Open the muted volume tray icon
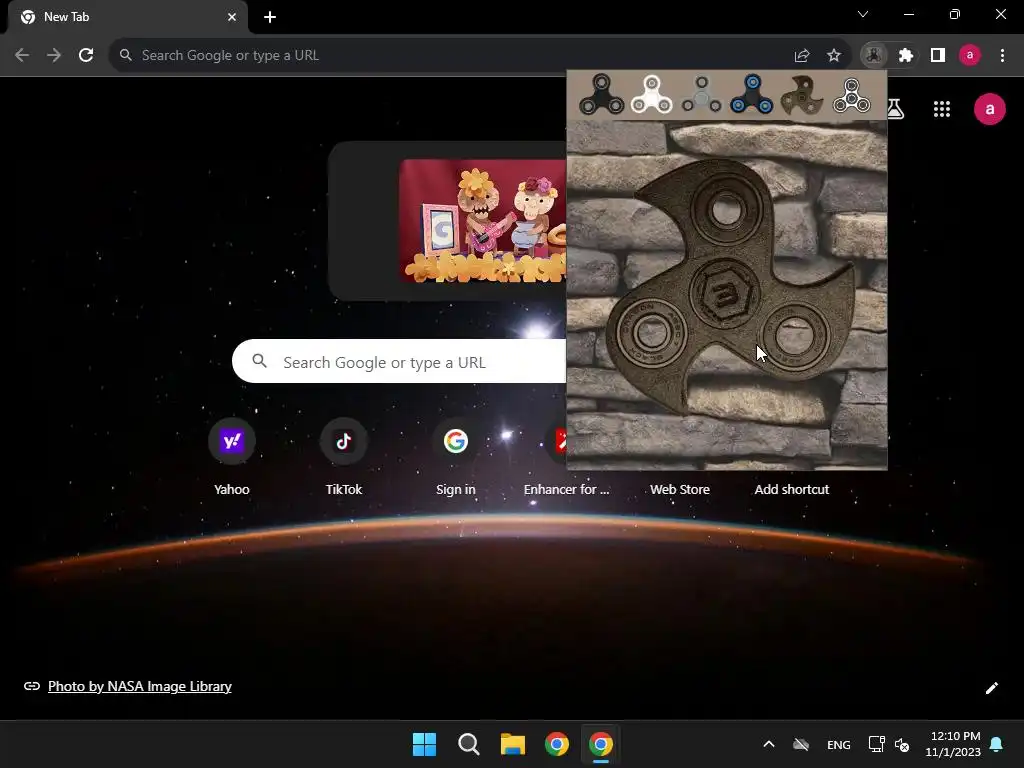The width and height of the screenshot is (1024, 768). [902, 744]
